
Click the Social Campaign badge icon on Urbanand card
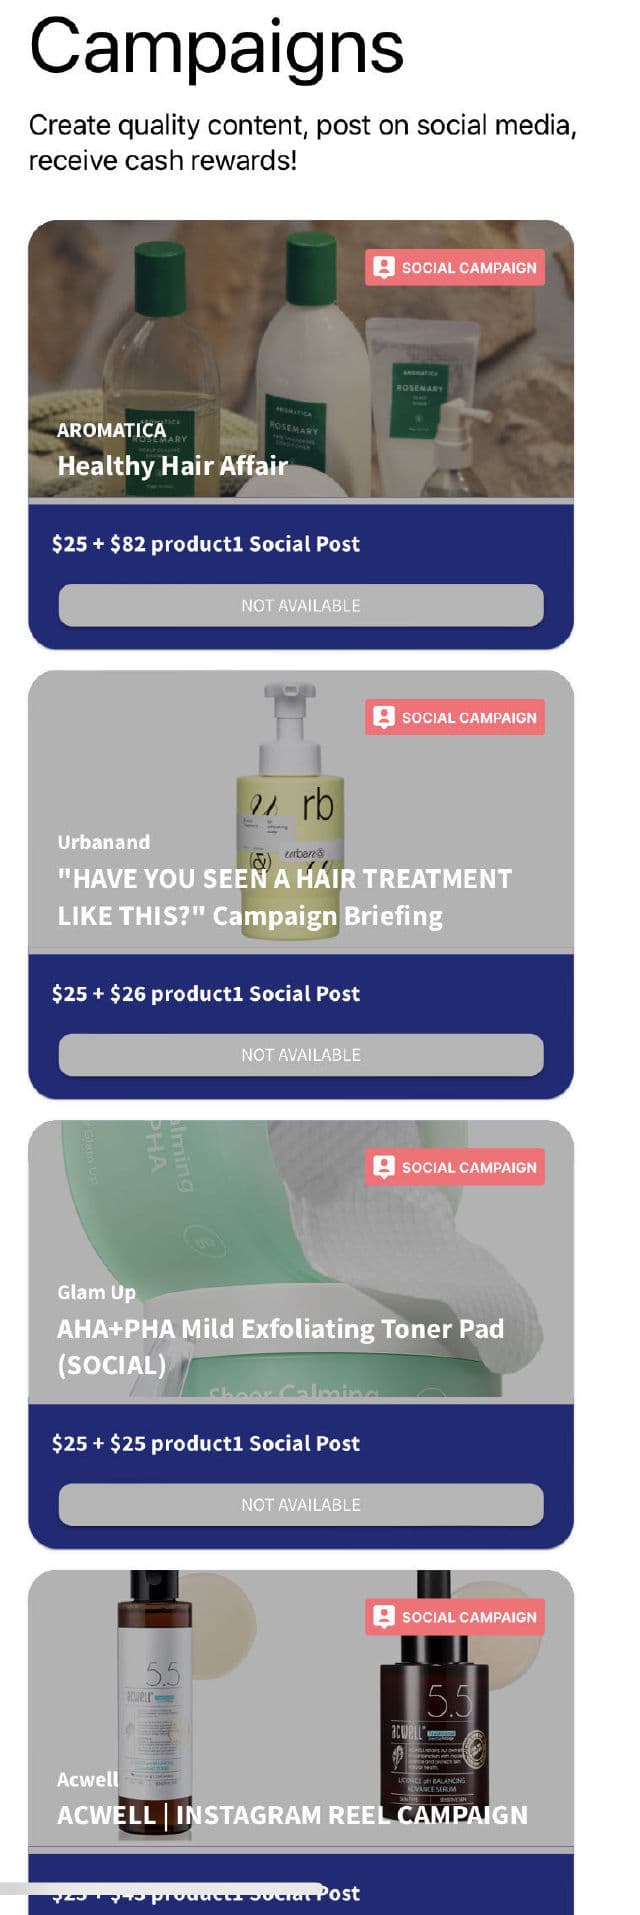coord(383,717)
